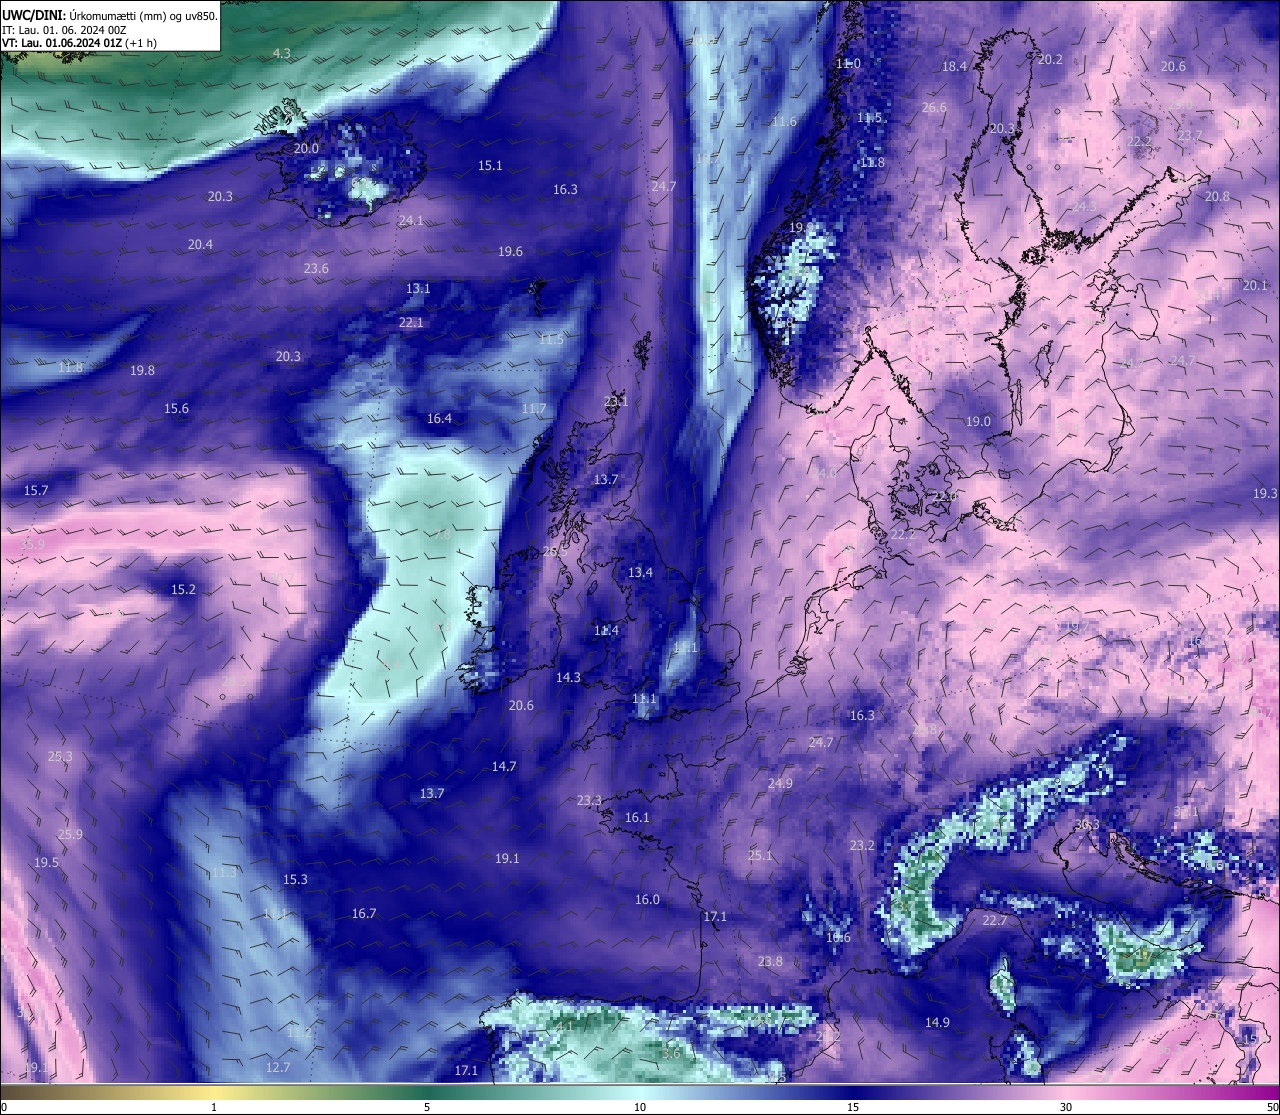Click the 20.1 value label
Screen dimensions: 1280x1115
1255,285
